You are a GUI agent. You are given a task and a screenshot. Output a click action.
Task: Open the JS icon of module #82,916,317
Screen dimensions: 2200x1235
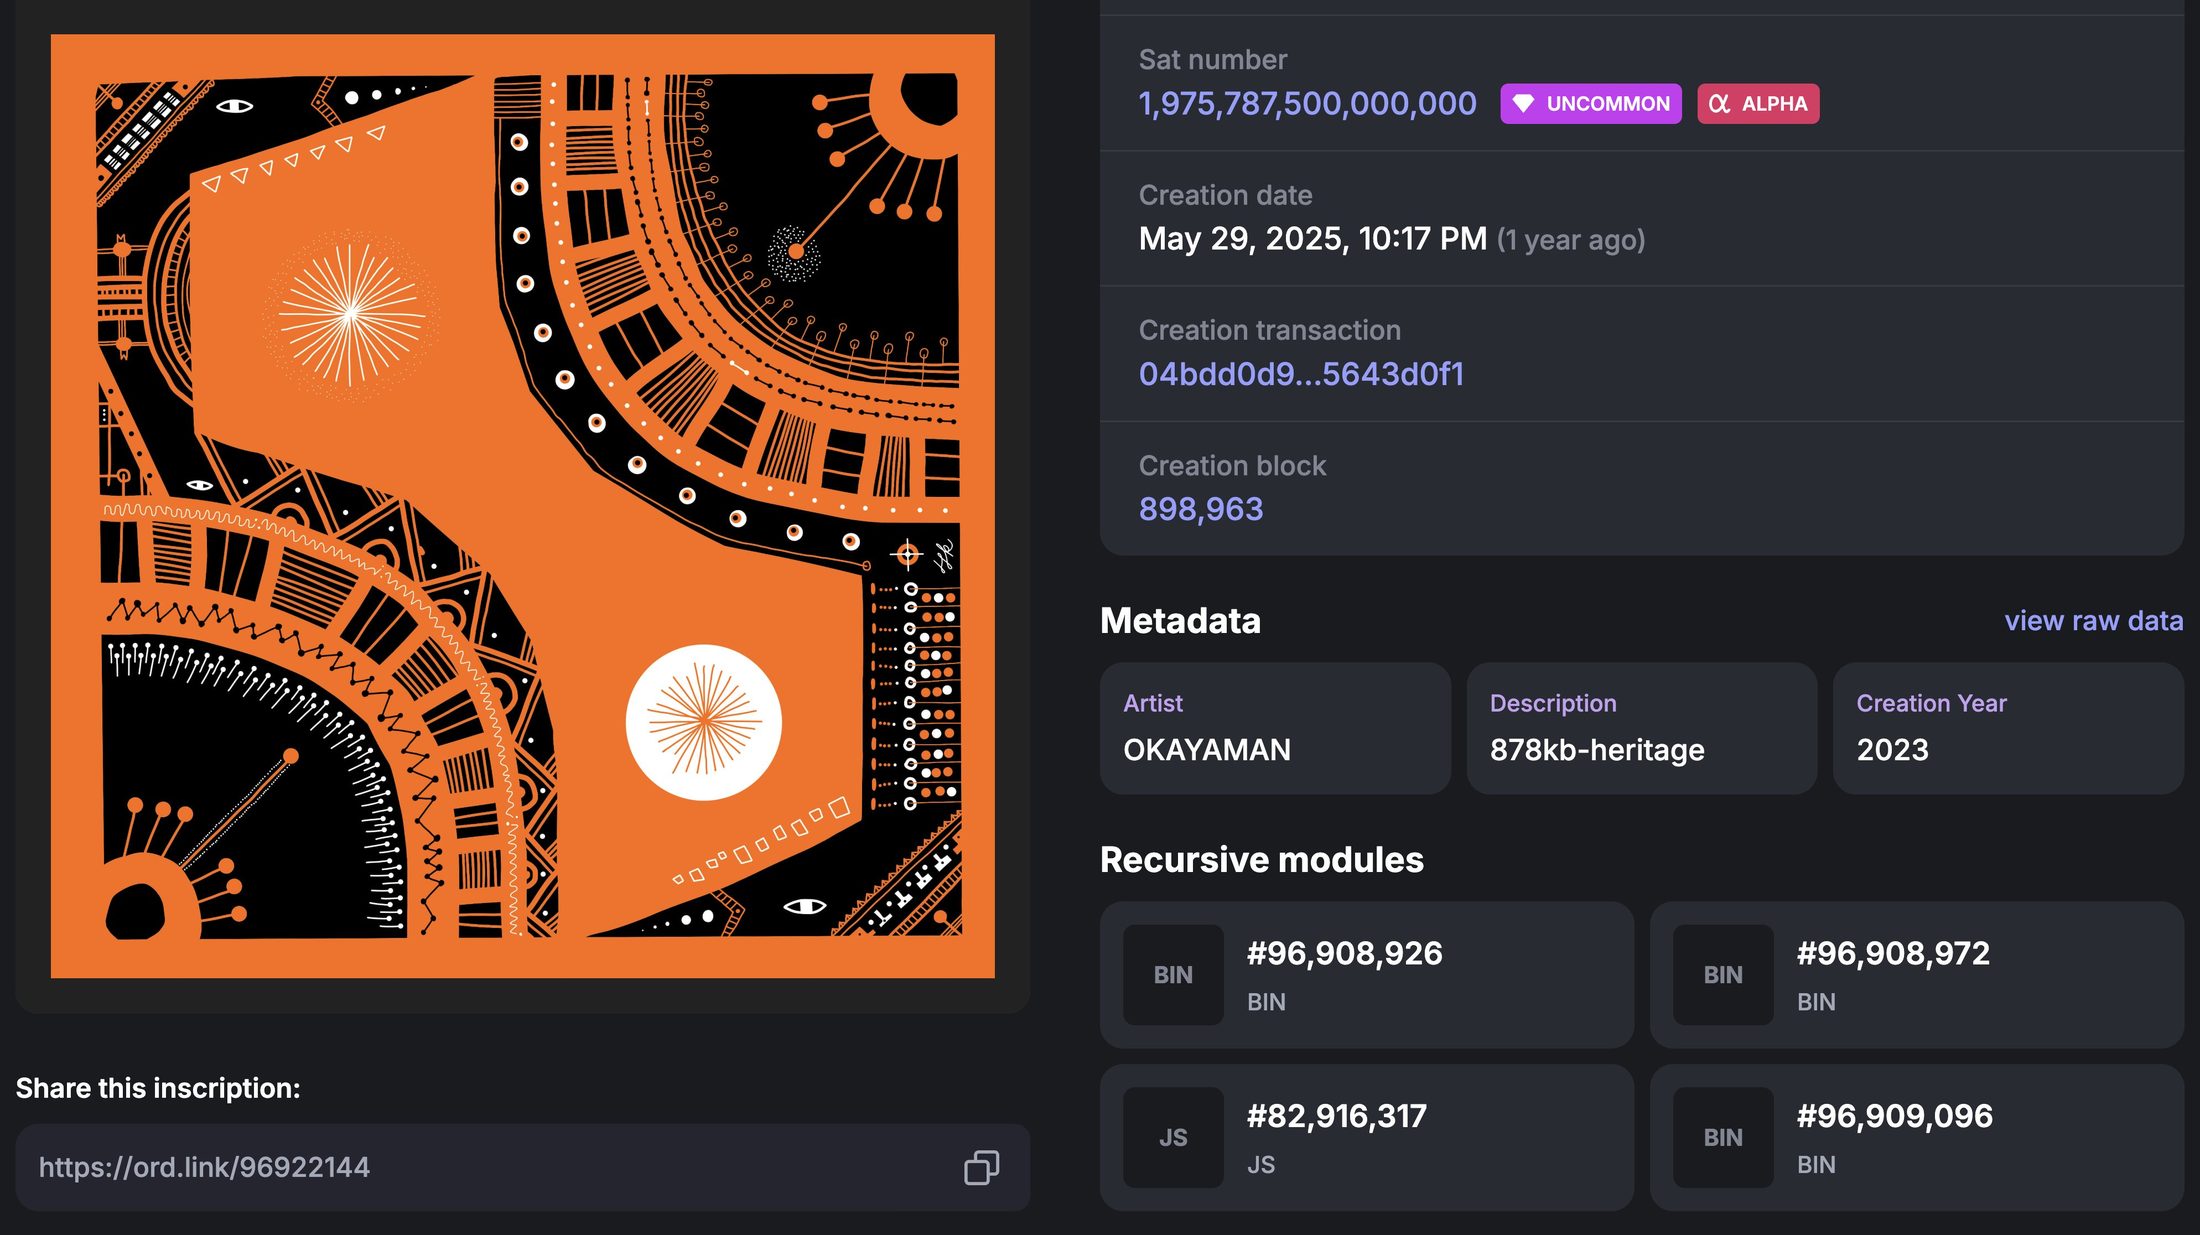click(x=1173, y=1137)
